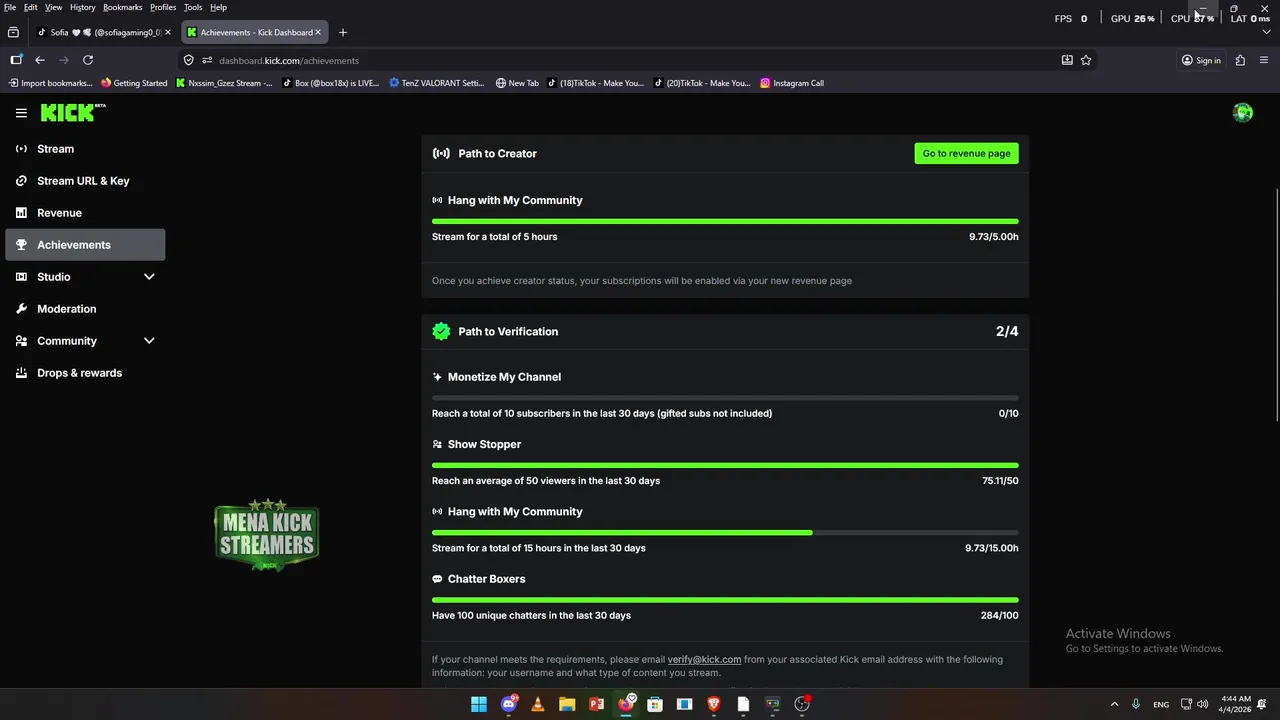Image resolution: width=1280 pixels, height=720 pixels.
Task: Install the site as an app icon
Action: 1067,60
